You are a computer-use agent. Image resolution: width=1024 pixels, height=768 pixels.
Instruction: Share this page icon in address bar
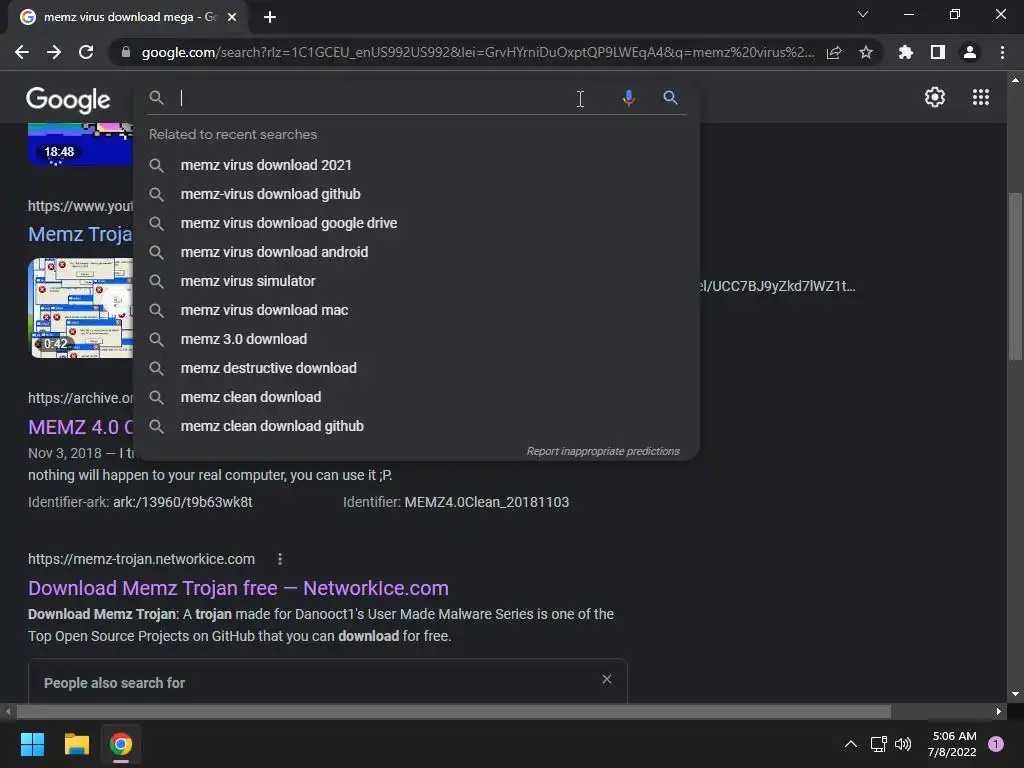[834, 52]
